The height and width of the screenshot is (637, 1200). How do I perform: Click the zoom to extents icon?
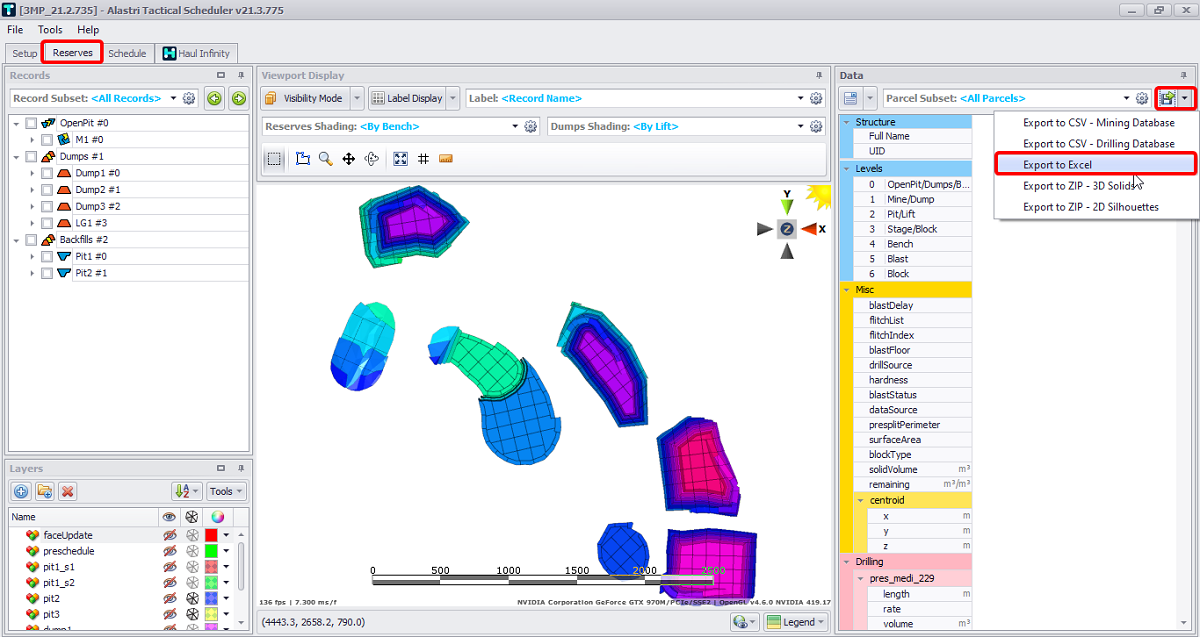(400, 159)
